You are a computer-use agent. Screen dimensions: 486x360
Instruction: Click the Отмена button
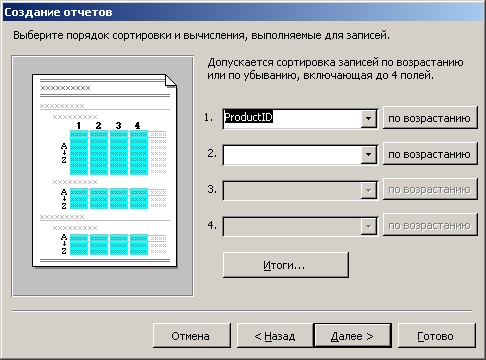192,336
